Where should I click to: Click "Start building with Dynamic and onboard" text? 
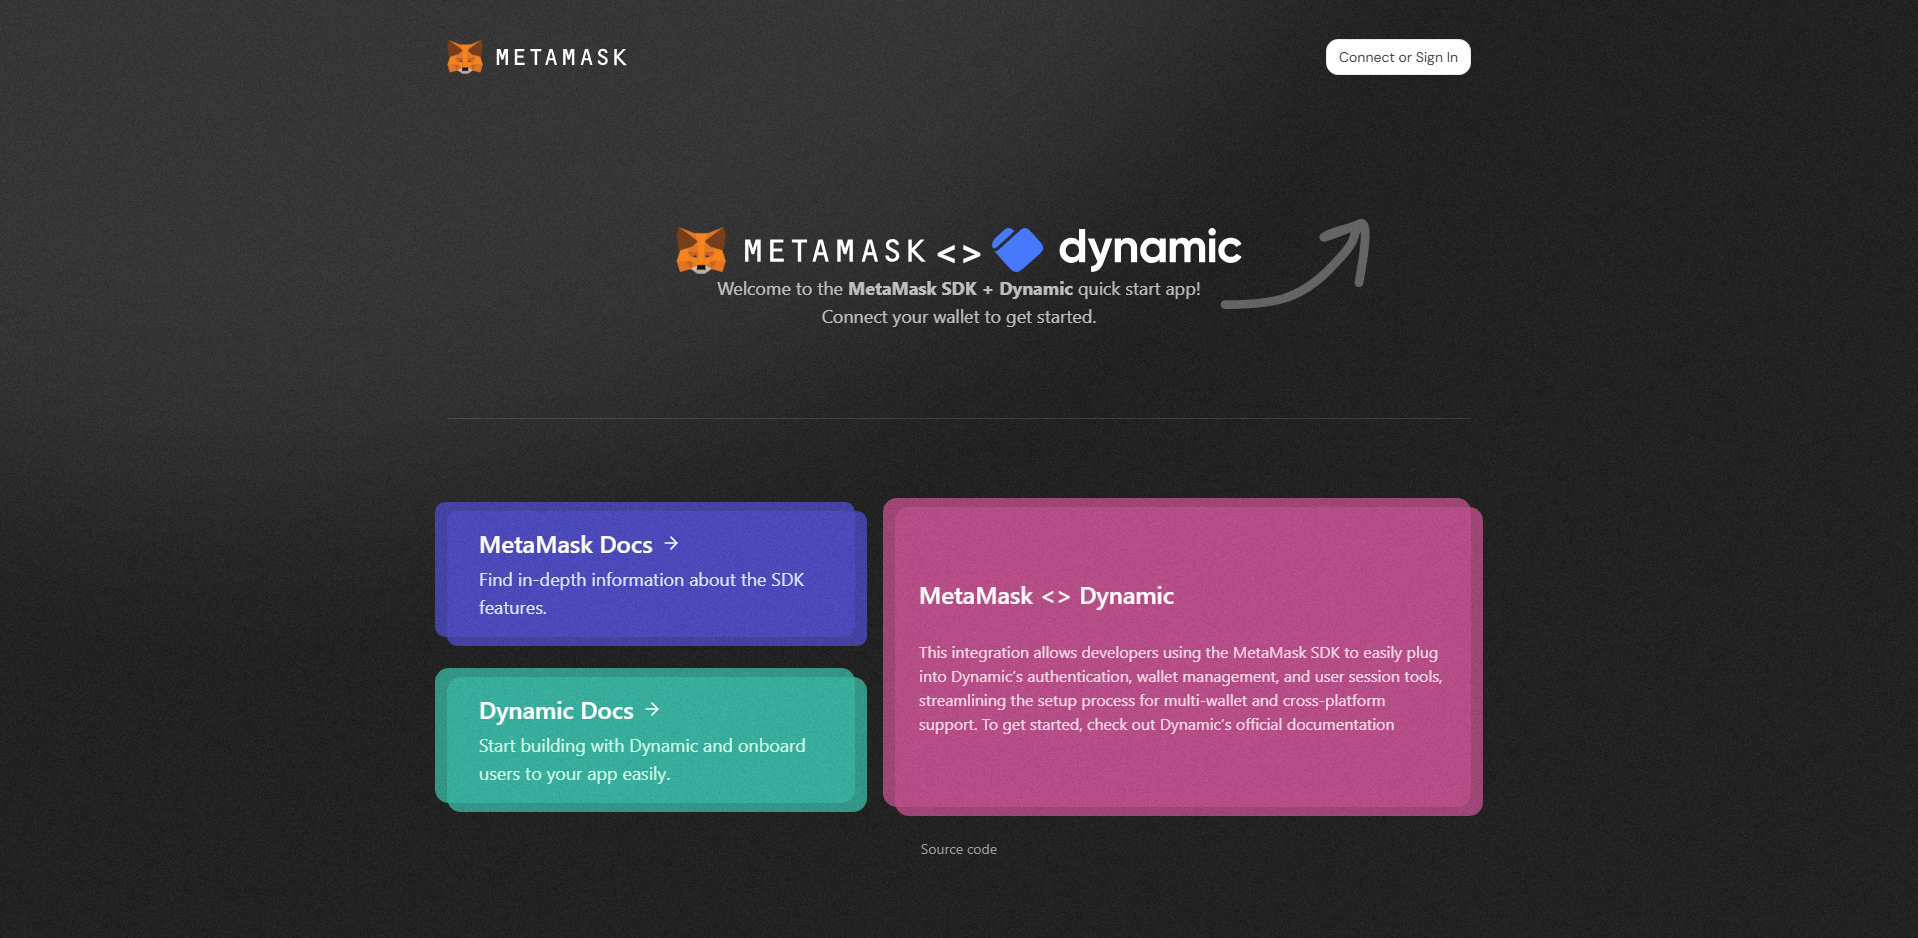coord(642,746)
